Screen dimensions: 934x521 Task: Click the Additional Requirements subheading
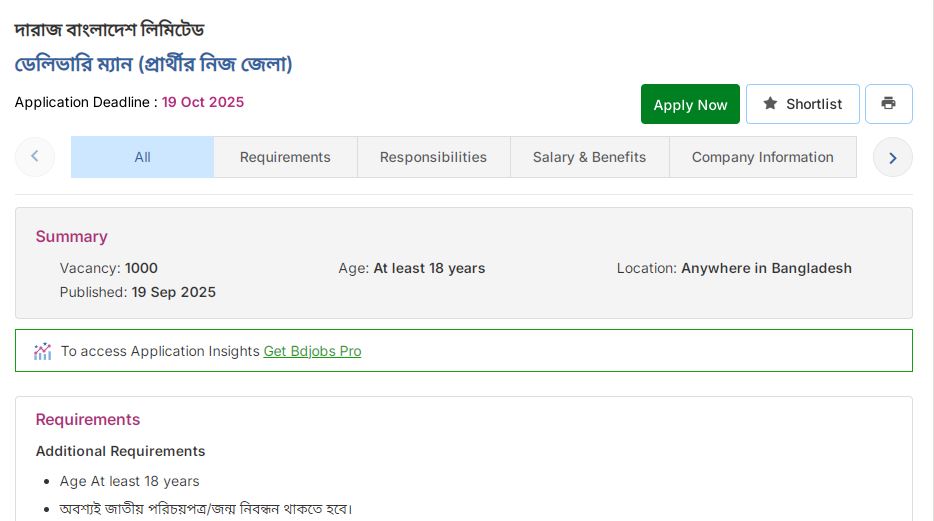coord(120,451)
